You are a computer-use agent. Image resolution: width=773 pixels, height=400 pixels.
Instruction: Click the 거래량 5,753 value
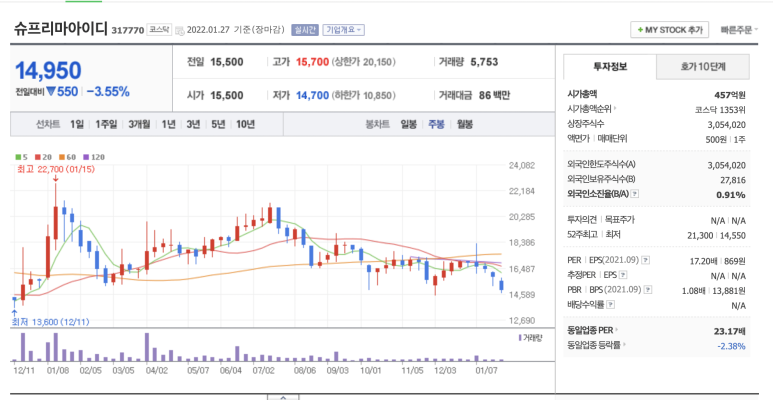[x=484, y=62]
